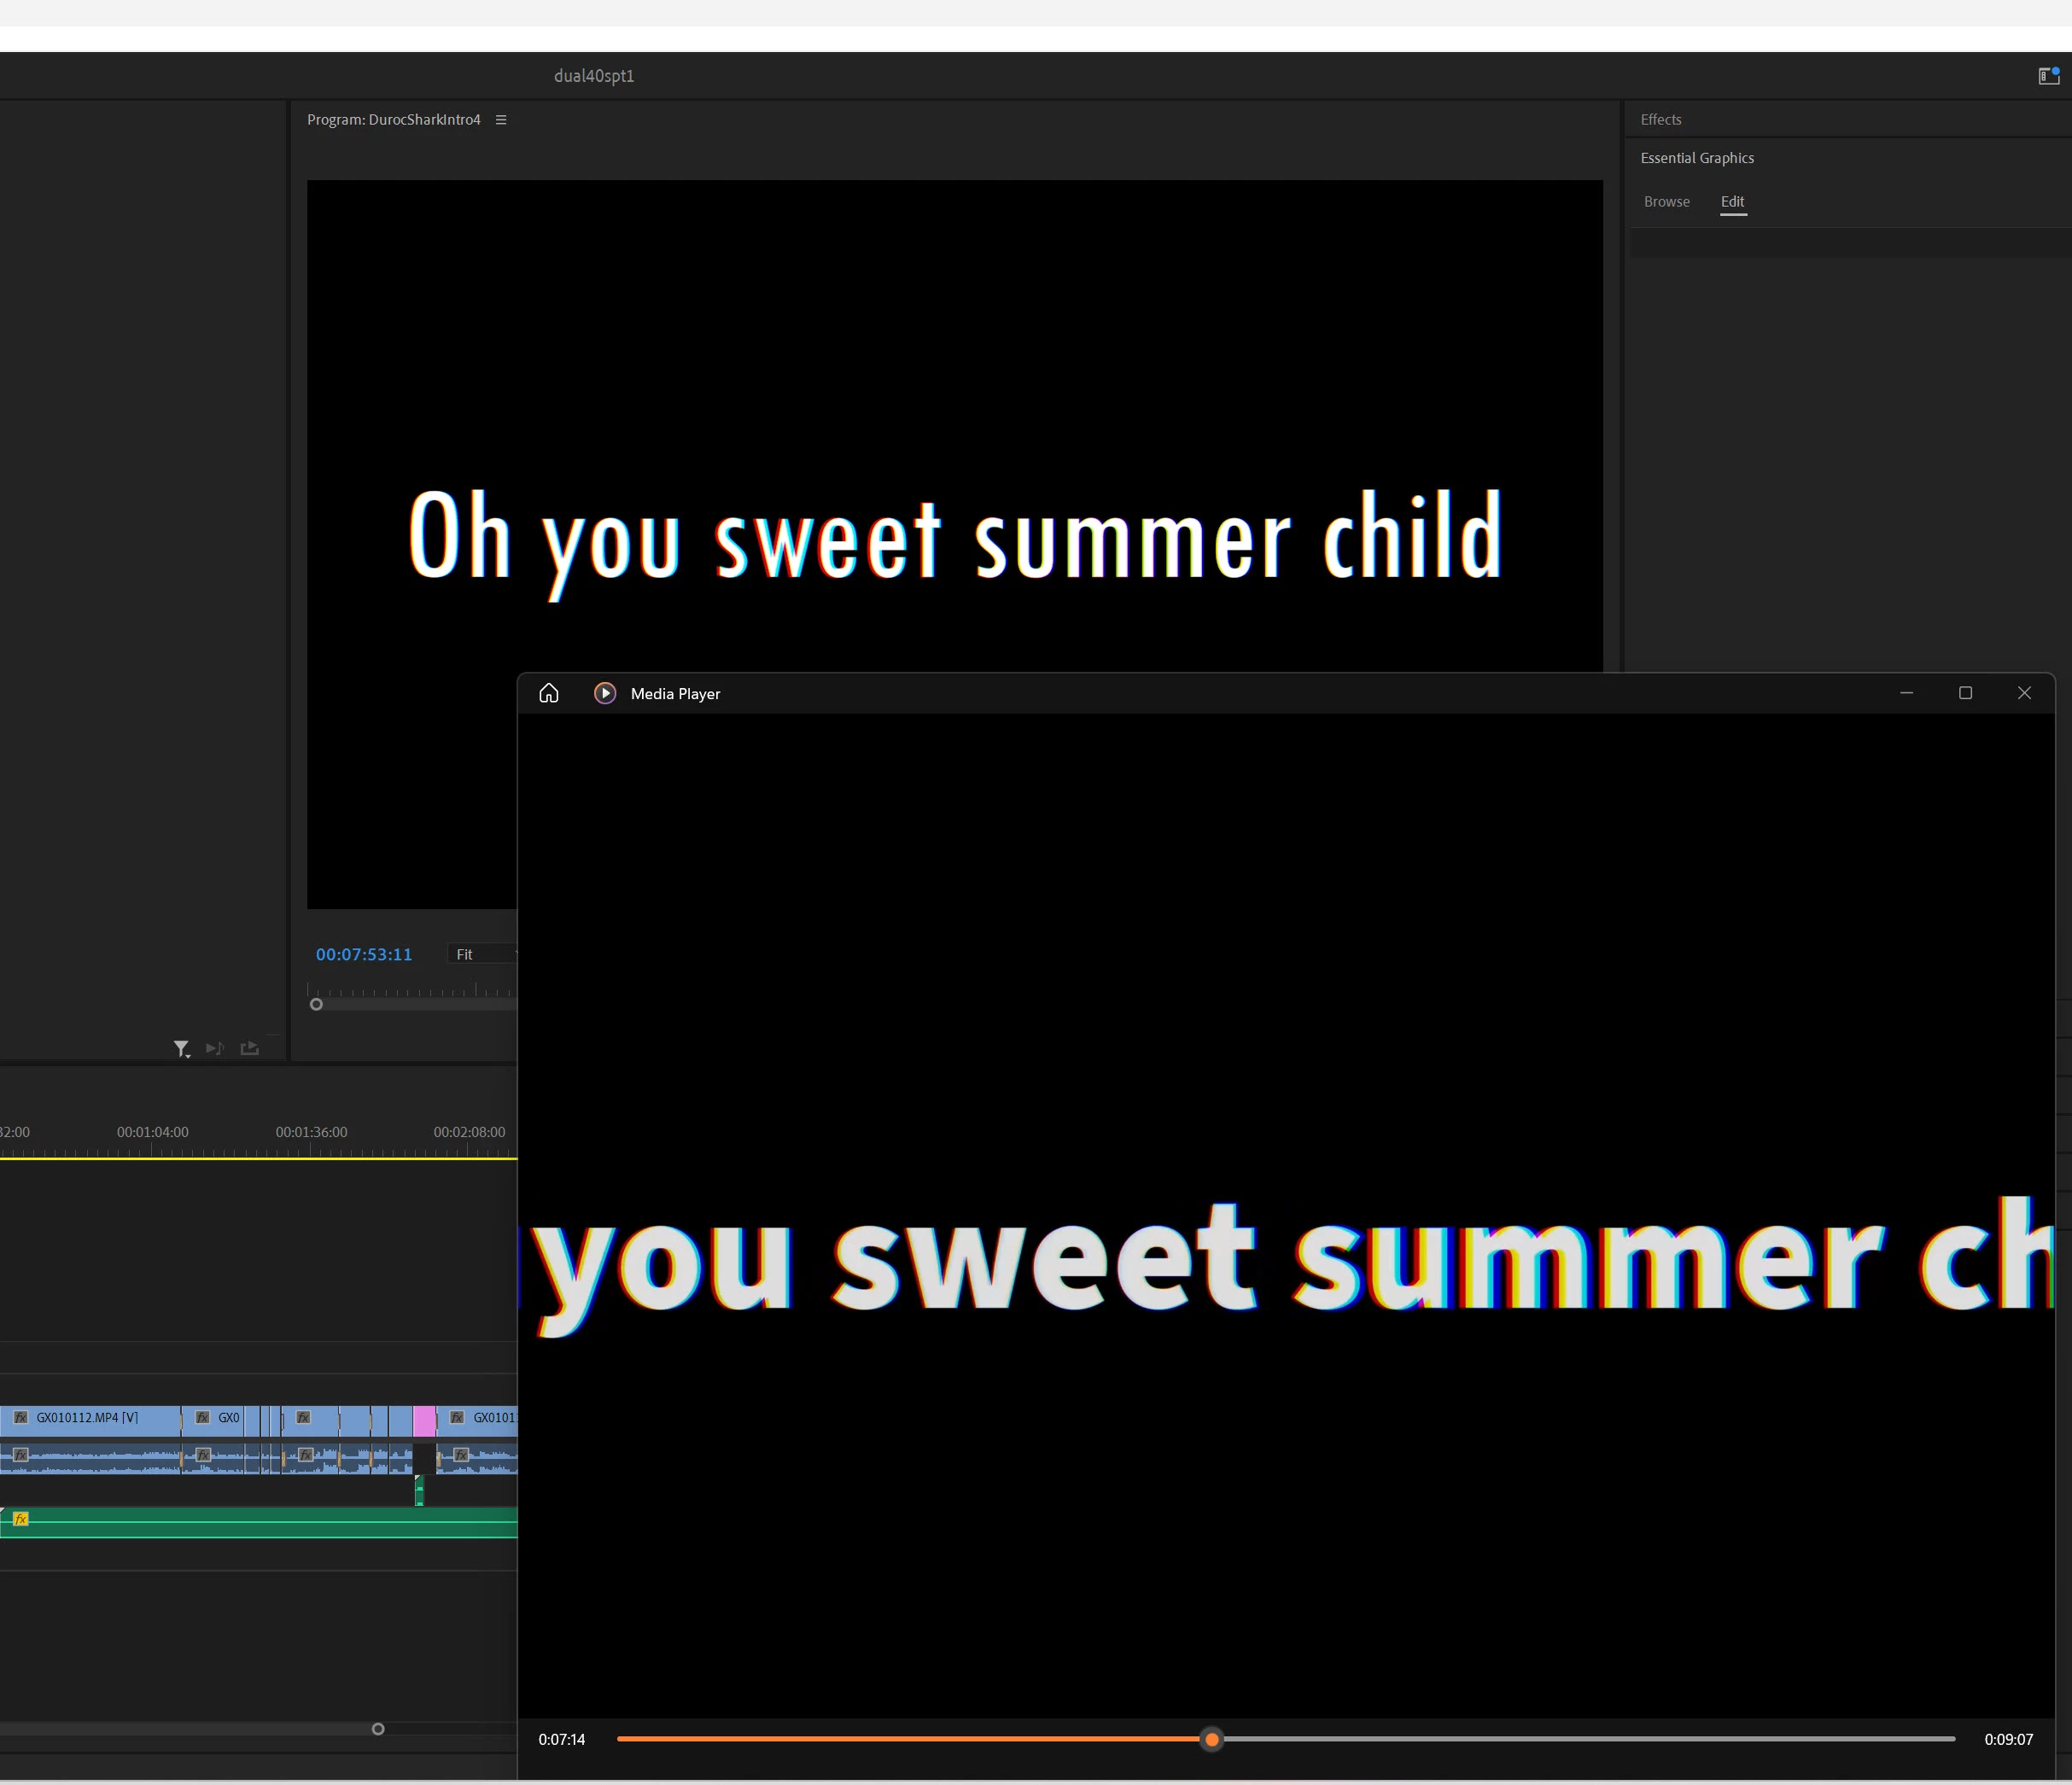
Task: Click the fx badge on GX010112.MP4 clip
Action: (x=21, y=1417)
